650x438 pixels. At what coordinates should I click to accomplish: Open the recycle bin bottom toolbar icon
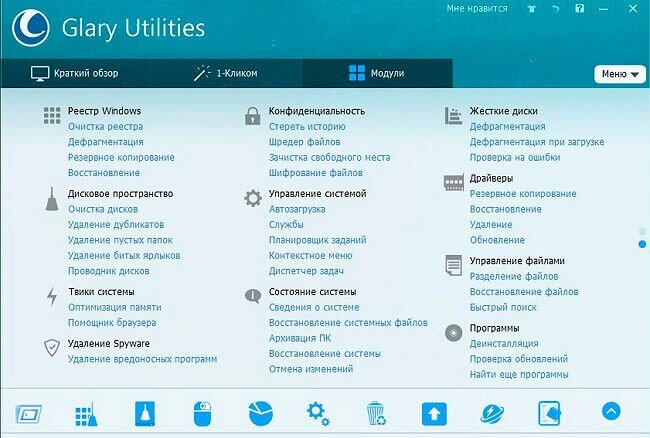376,414
